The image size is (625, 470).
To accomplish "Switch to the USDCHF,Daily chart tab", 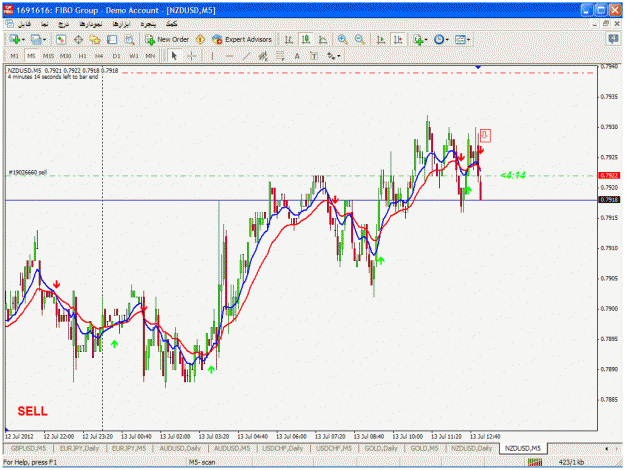I will [283, 448].
